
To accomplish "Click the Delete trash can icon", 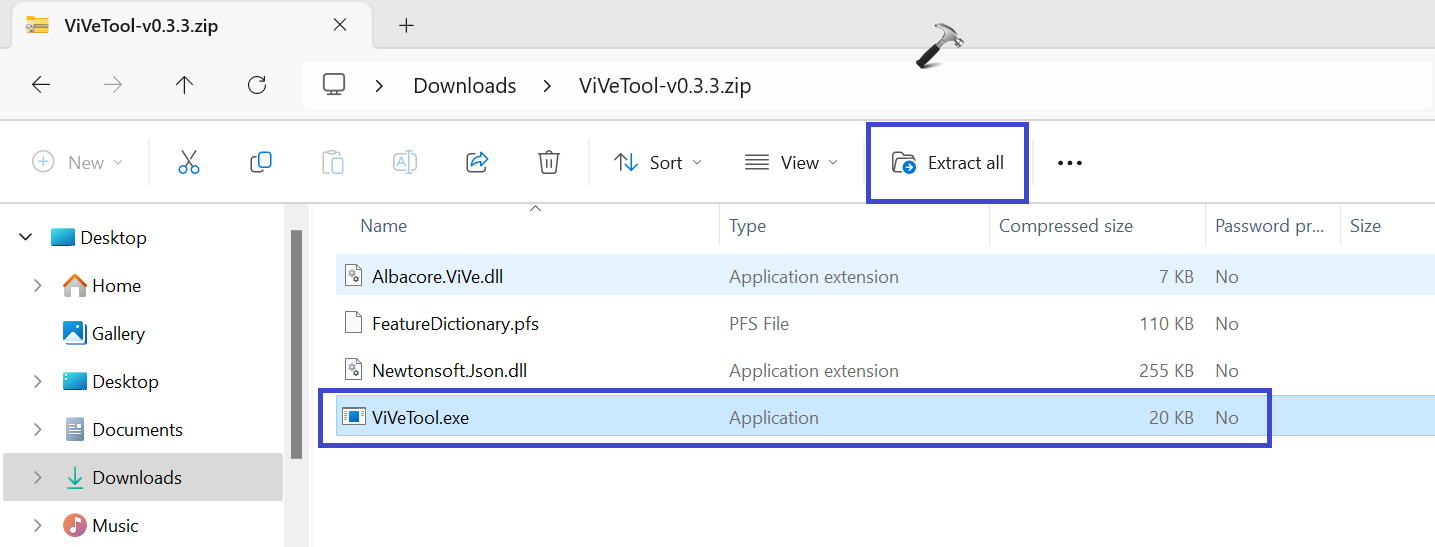I will 548,163.
